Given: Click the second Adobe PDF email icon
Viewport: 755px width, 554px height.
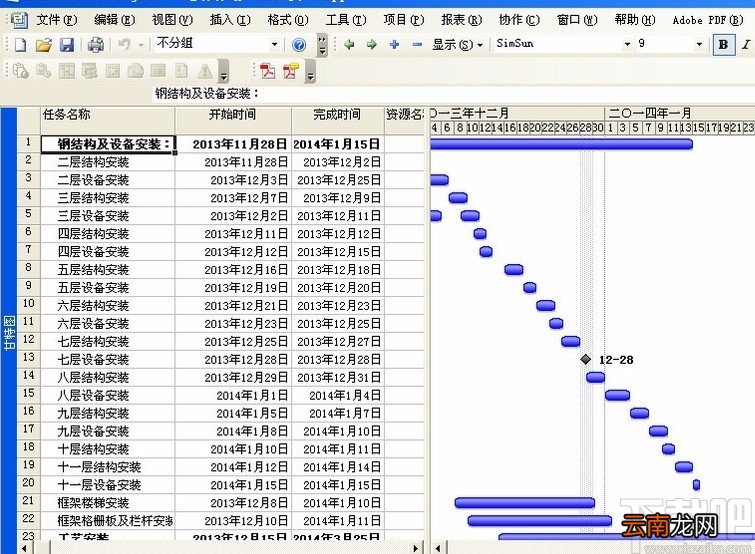Looking at the screenshot, I should point(291,71).
